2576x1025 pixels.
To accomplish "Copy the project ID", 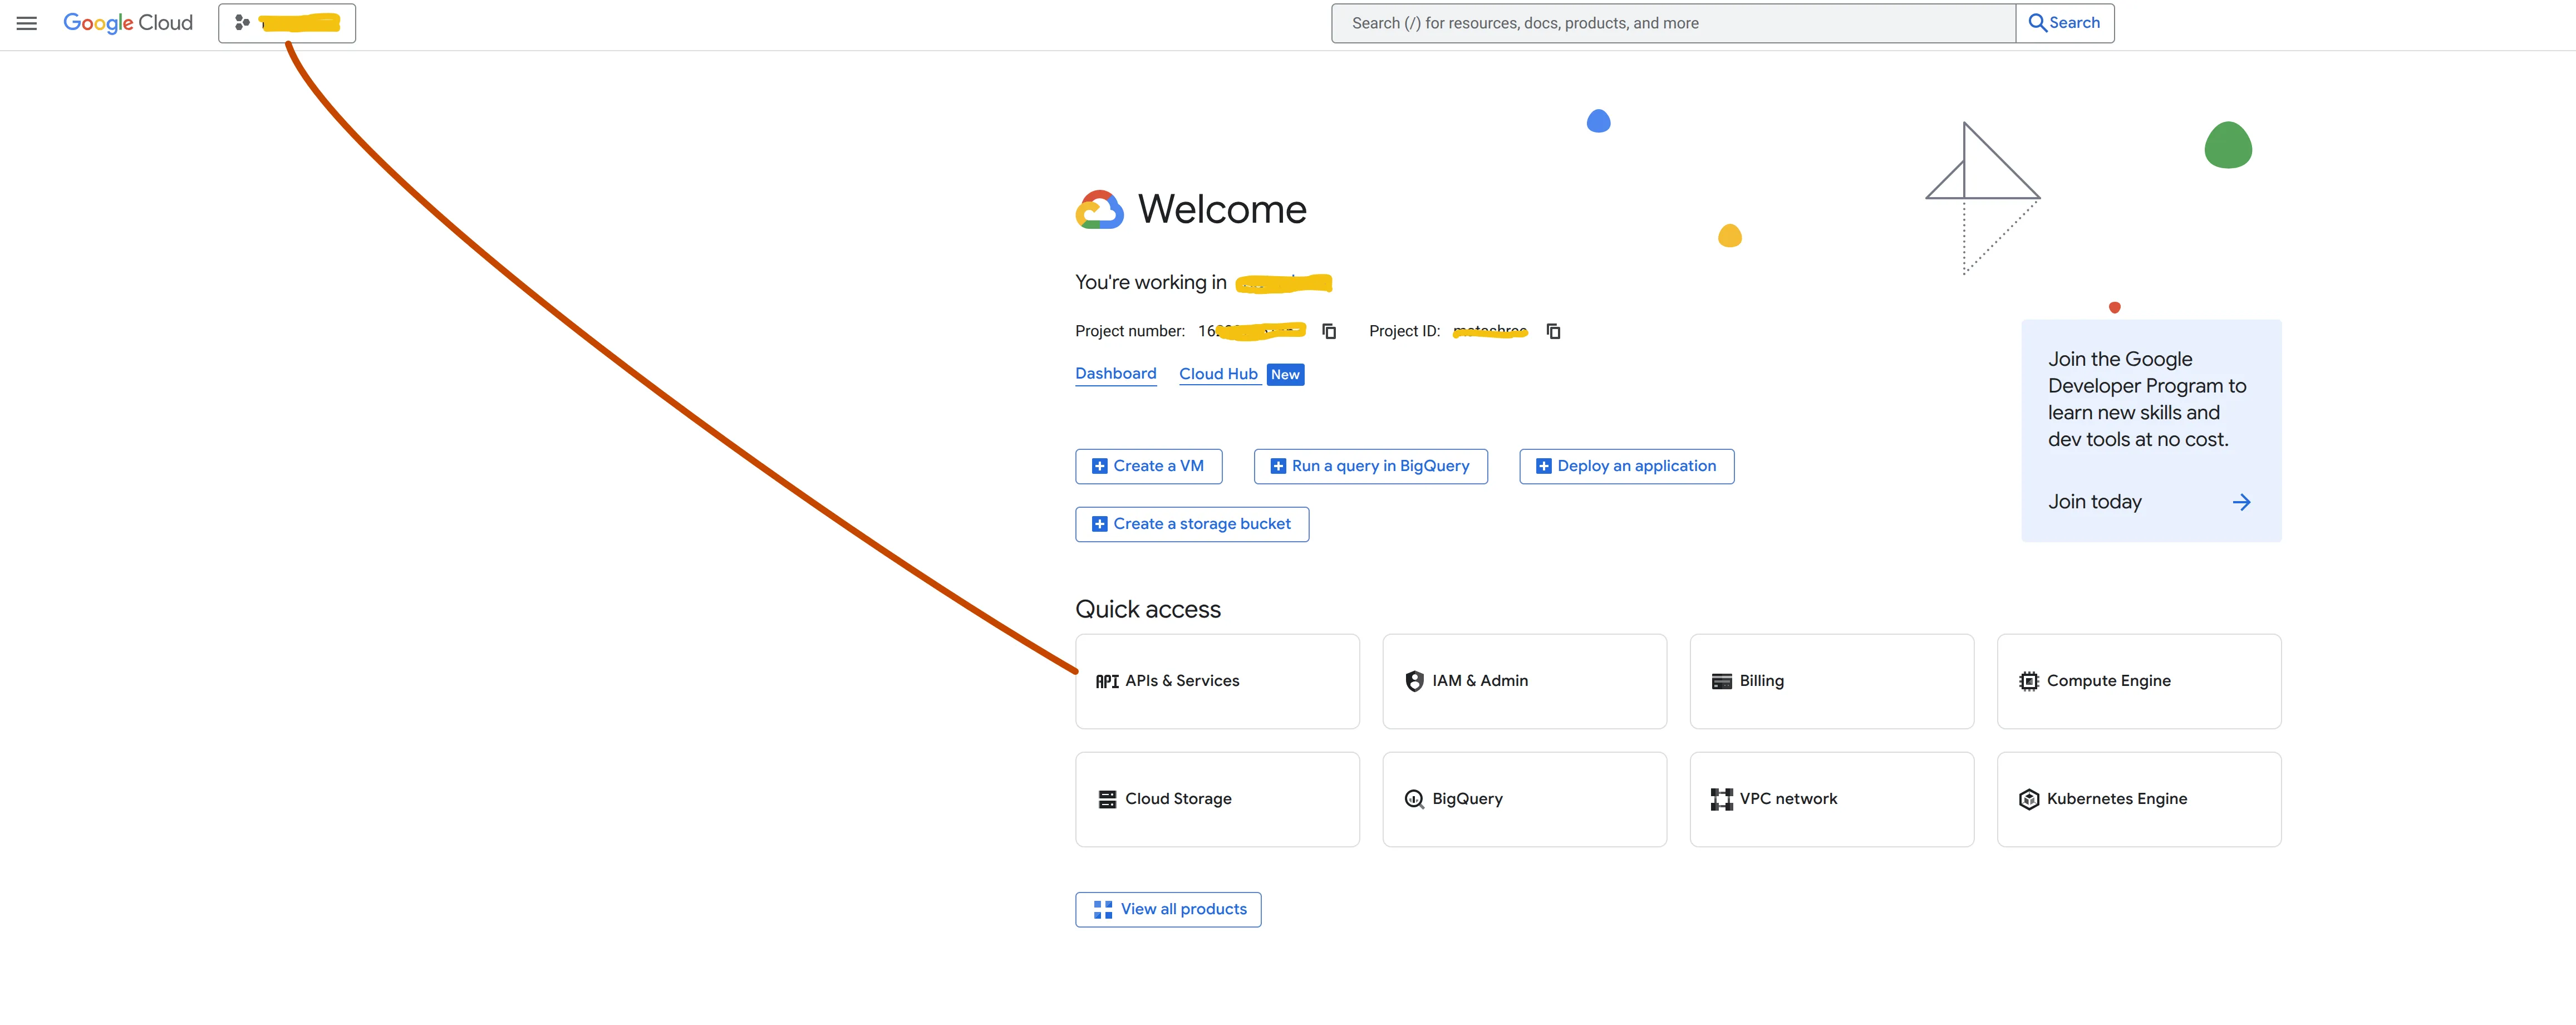I will point(1553,331).
